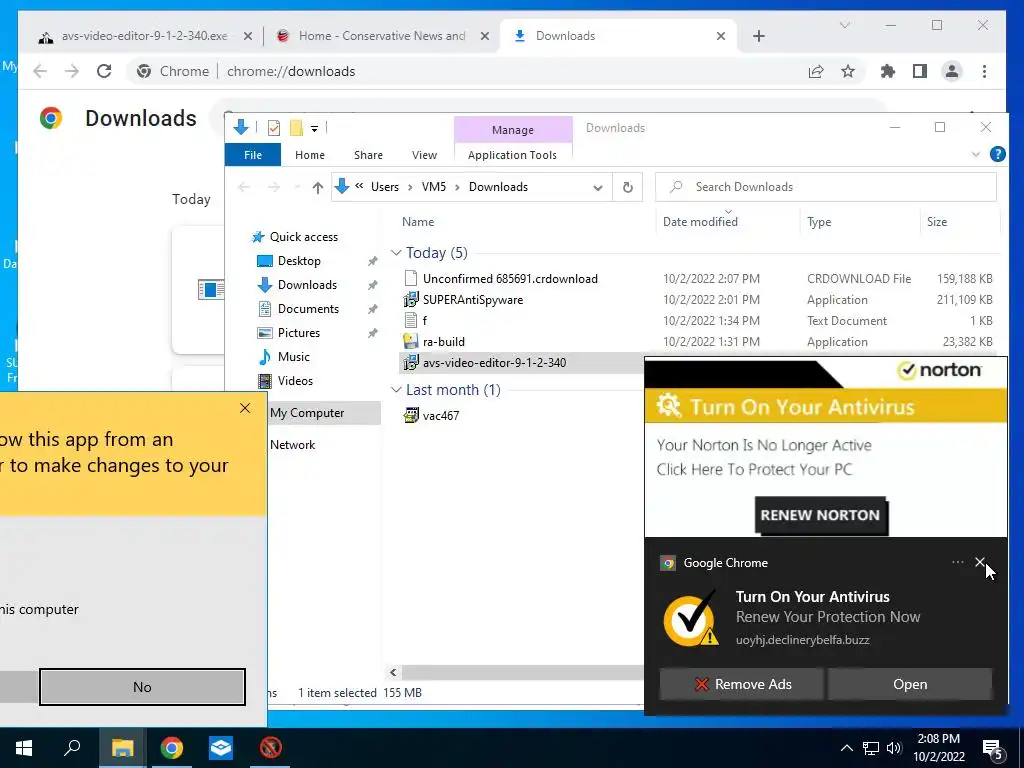Go back in Chrome browser
The image size is (1024, 768).
pyautogui.click(x=40, y=71)
